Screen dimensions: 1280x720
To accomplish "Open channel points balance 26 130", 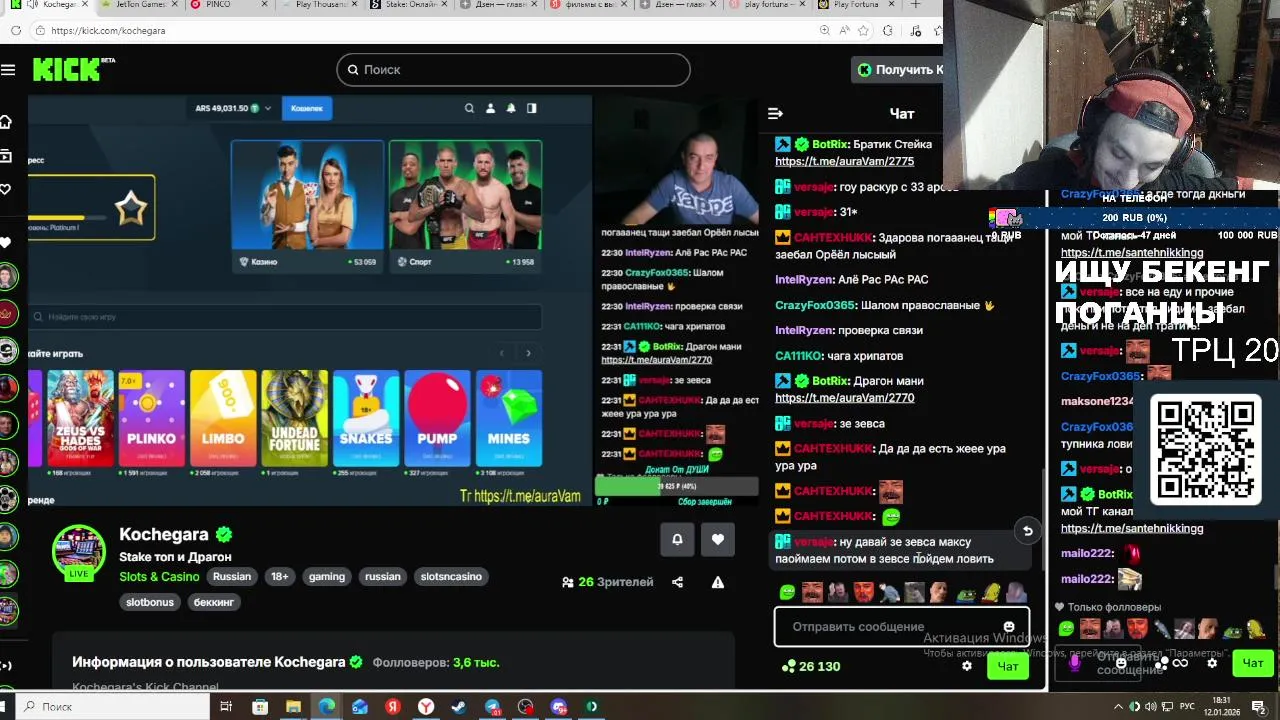I will click(811, 666).
